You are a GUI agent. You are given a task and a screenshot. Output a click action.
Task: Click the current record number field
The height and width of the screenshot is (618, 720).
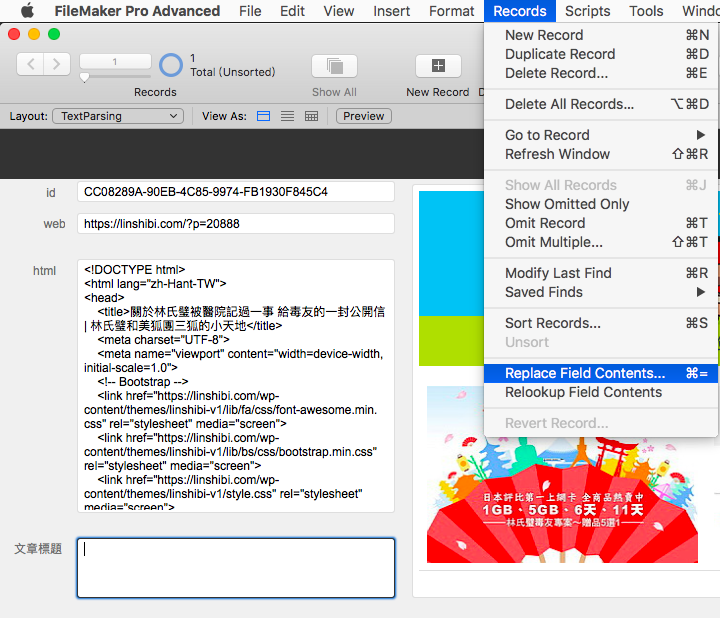[115, 62]
